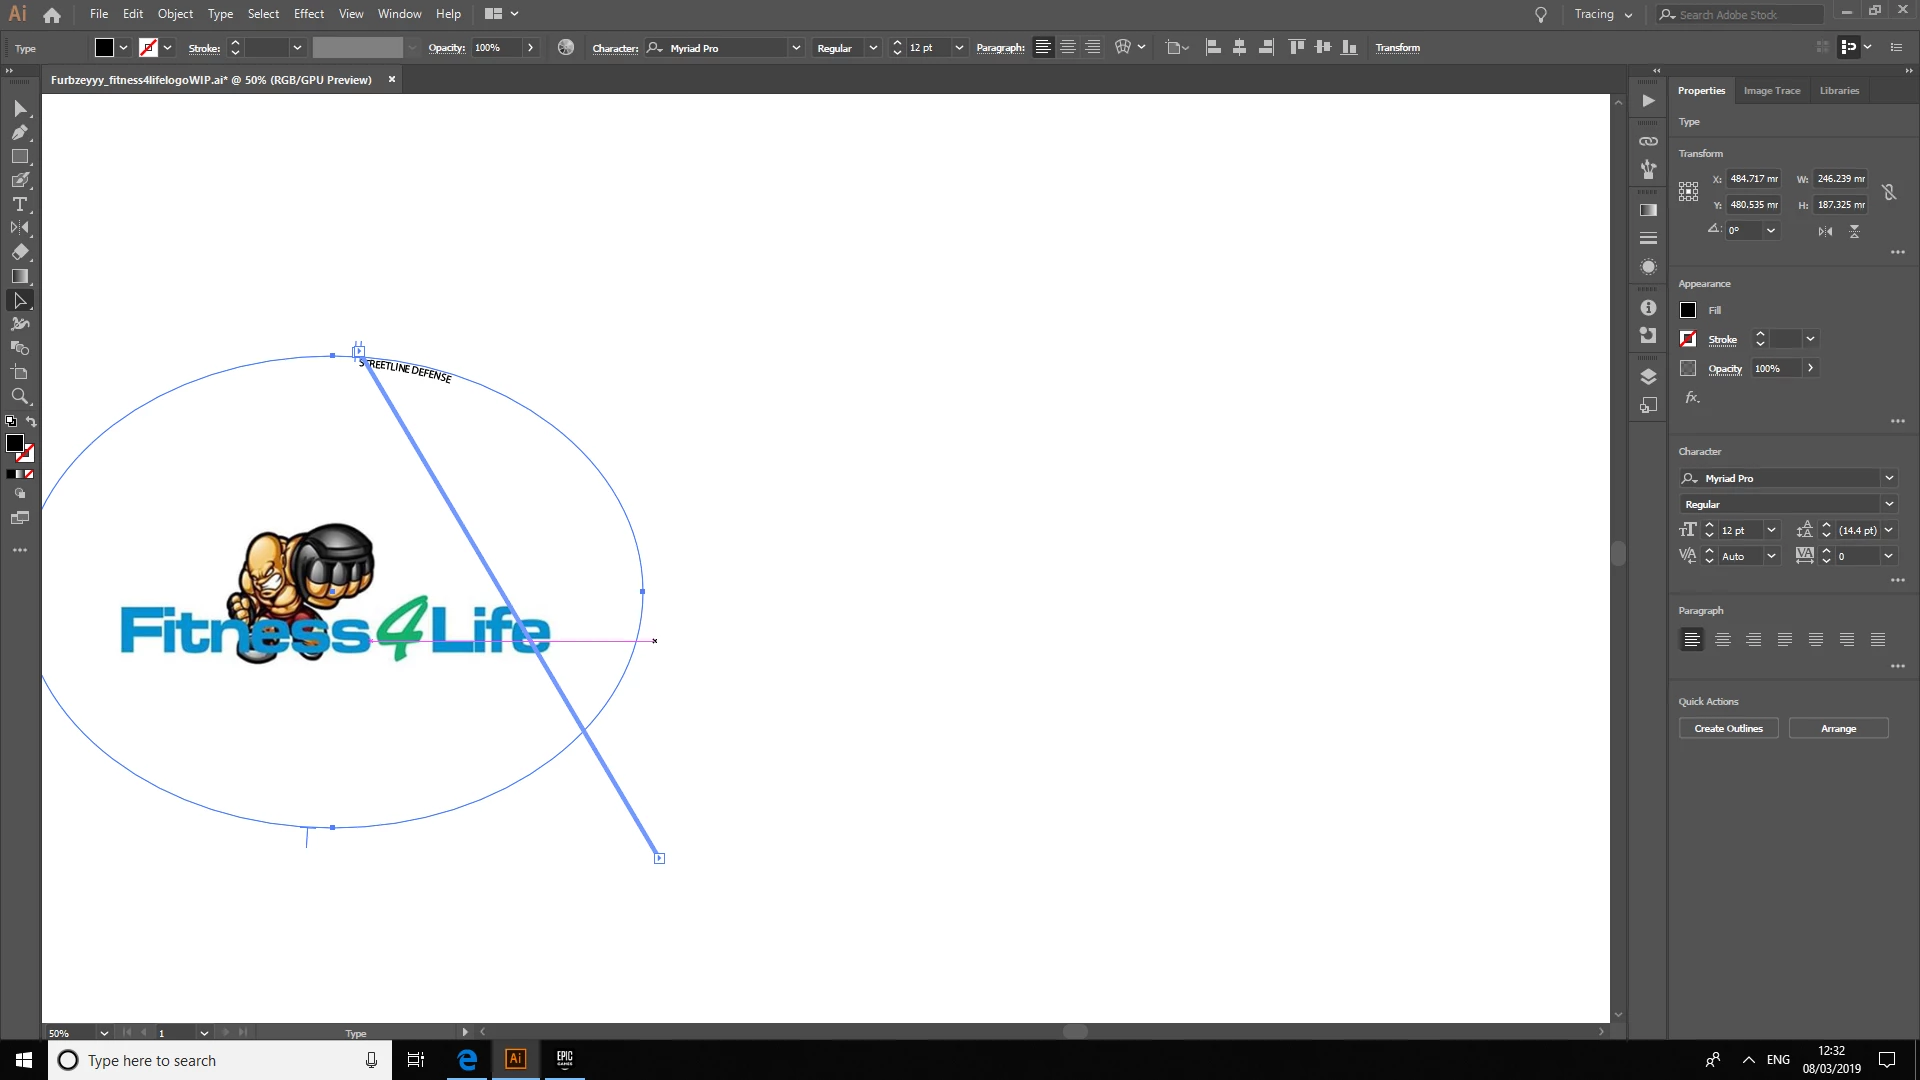Open the Layers panel icon
1920x1080 pixels.
(x=1648, y=377)
